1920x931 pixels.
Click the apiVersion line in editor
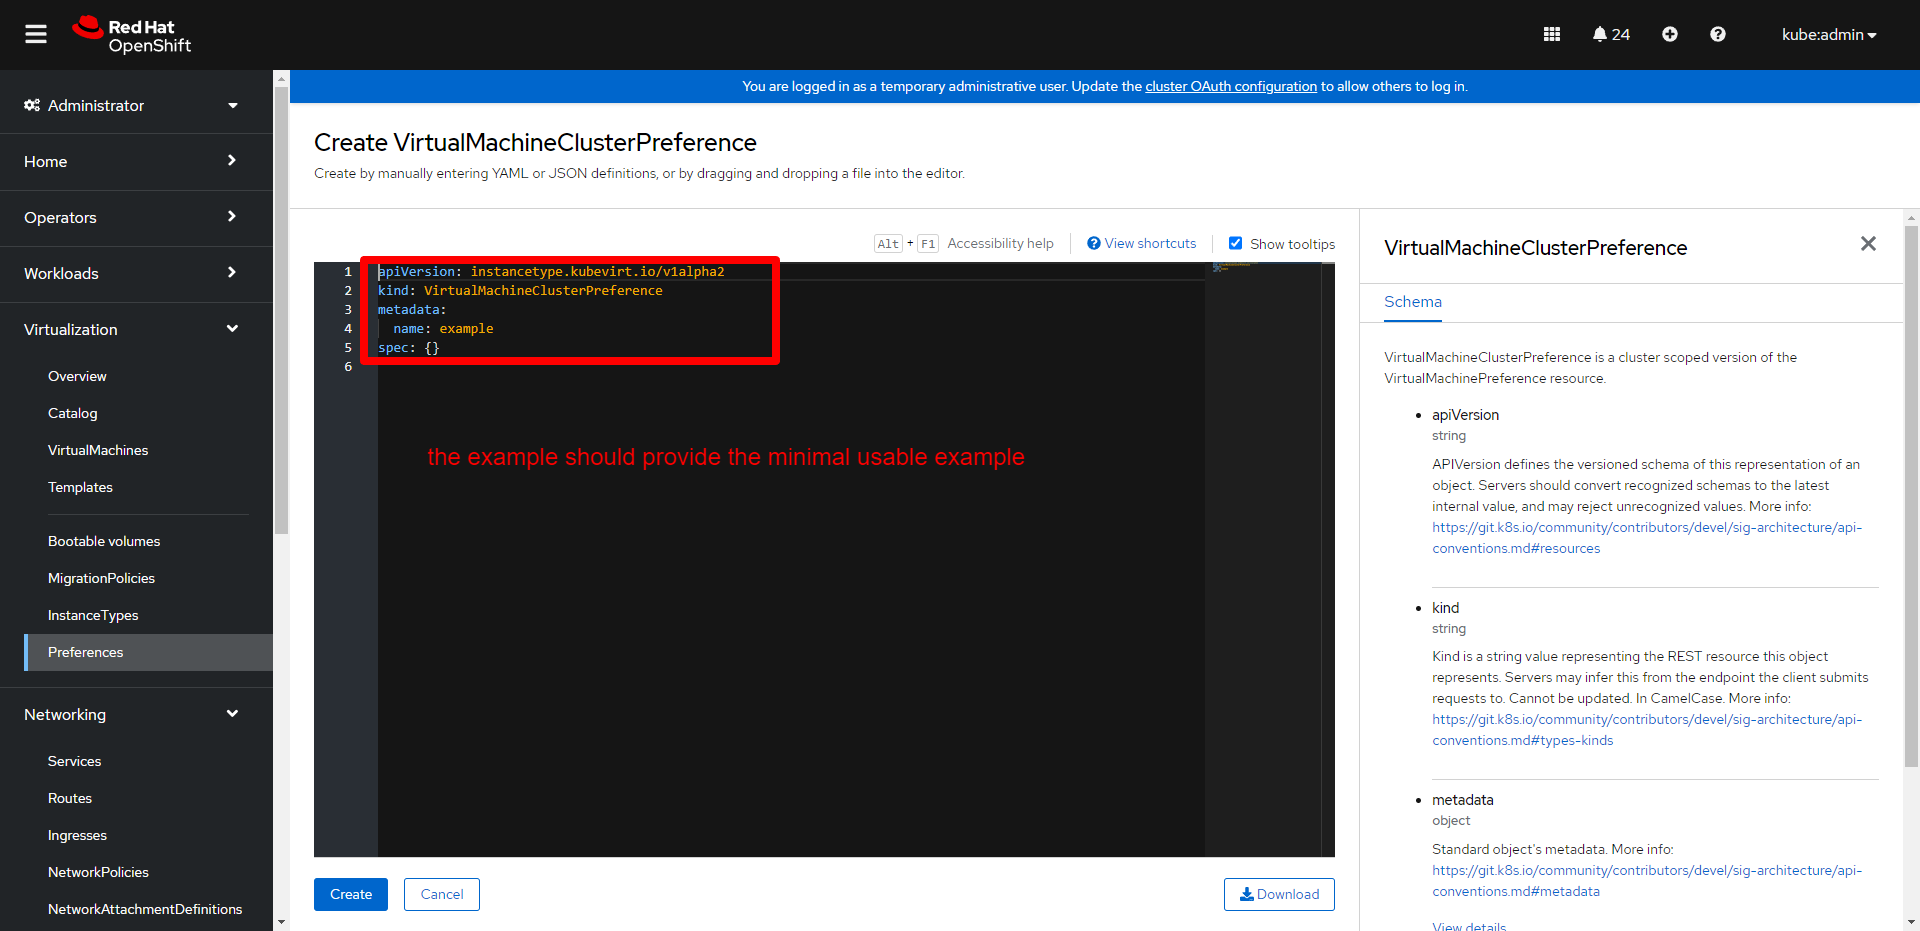click(551, 271)
